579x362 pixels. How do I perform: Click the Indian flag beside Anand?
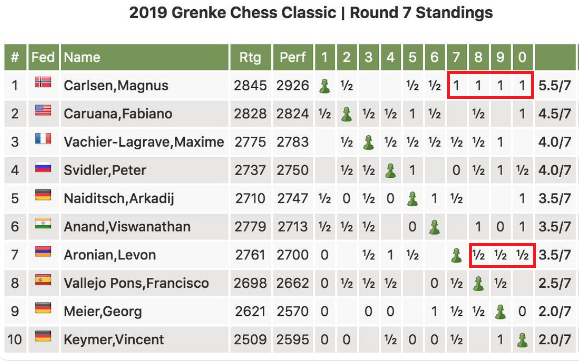pos(43,223)
